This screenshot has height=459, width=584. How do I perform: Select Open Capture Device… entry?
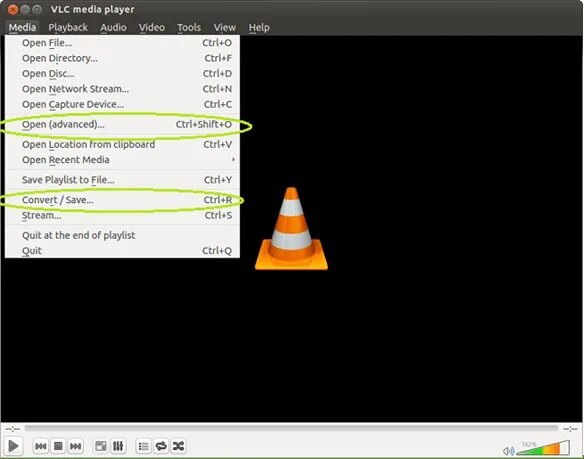123,104
